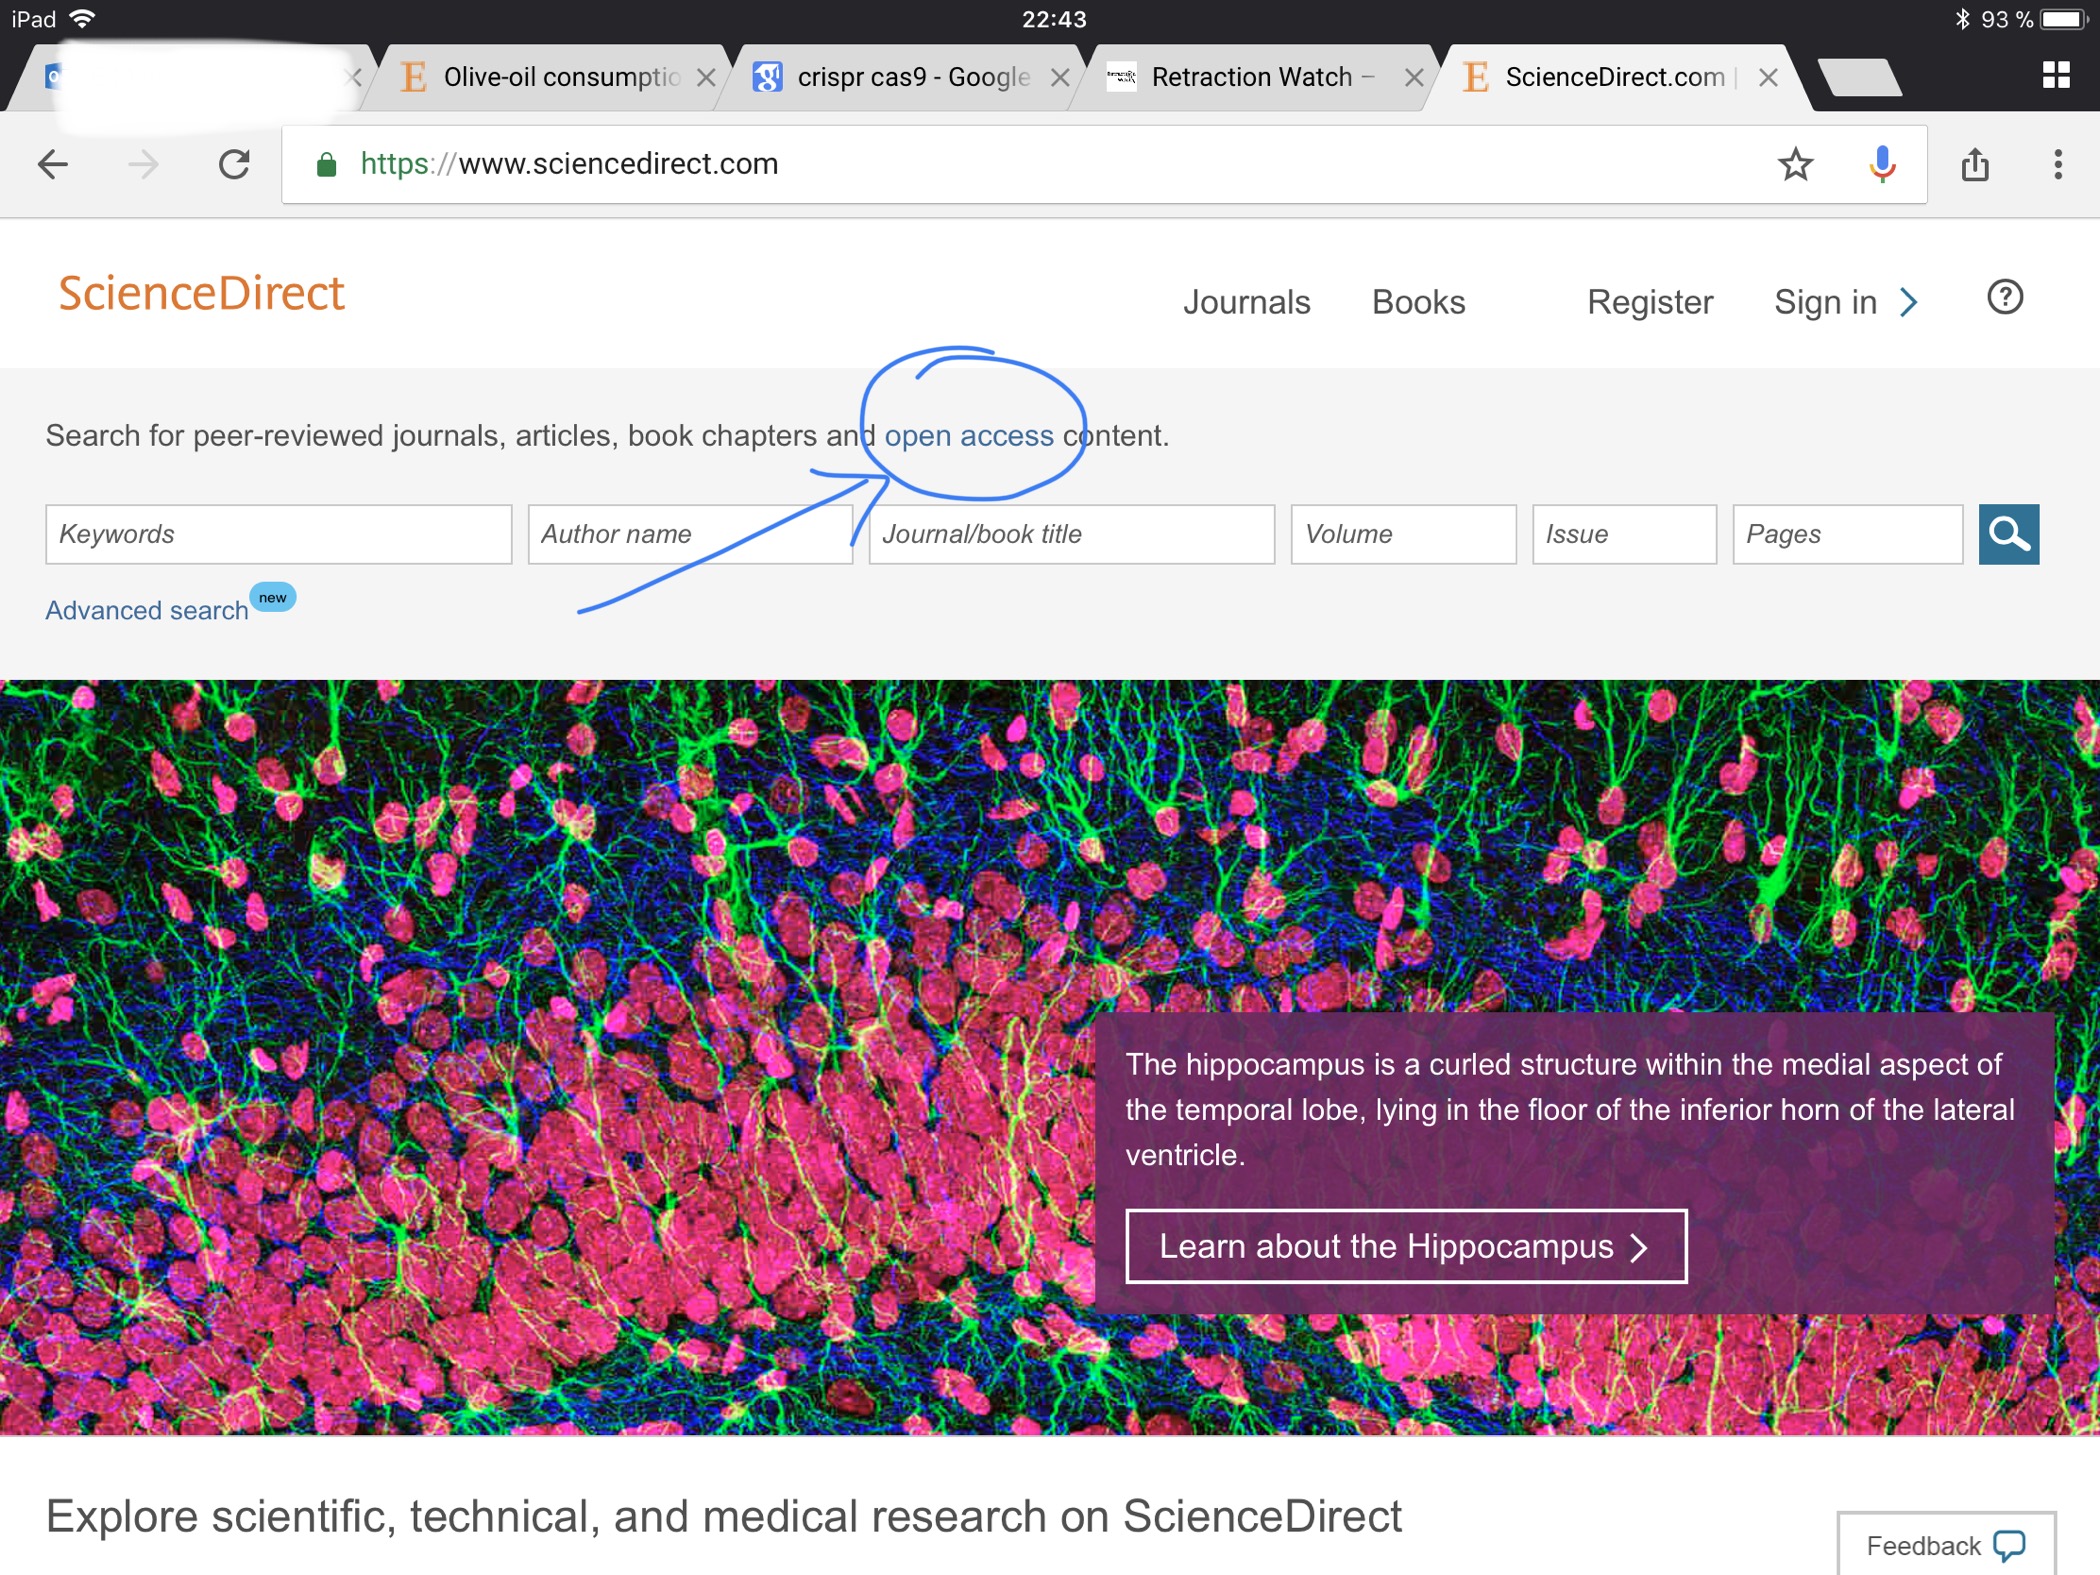Click Learn about the Hippocampus button
This screenshot has height=1575, width=2100.
pos(1405,1246)
